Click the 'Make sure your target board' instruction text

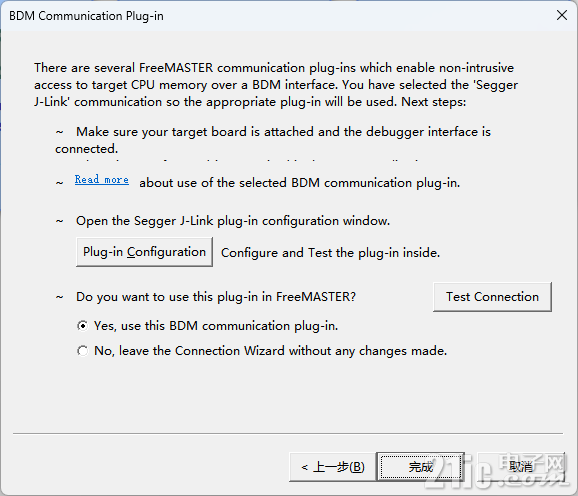(x=273, y=140)
